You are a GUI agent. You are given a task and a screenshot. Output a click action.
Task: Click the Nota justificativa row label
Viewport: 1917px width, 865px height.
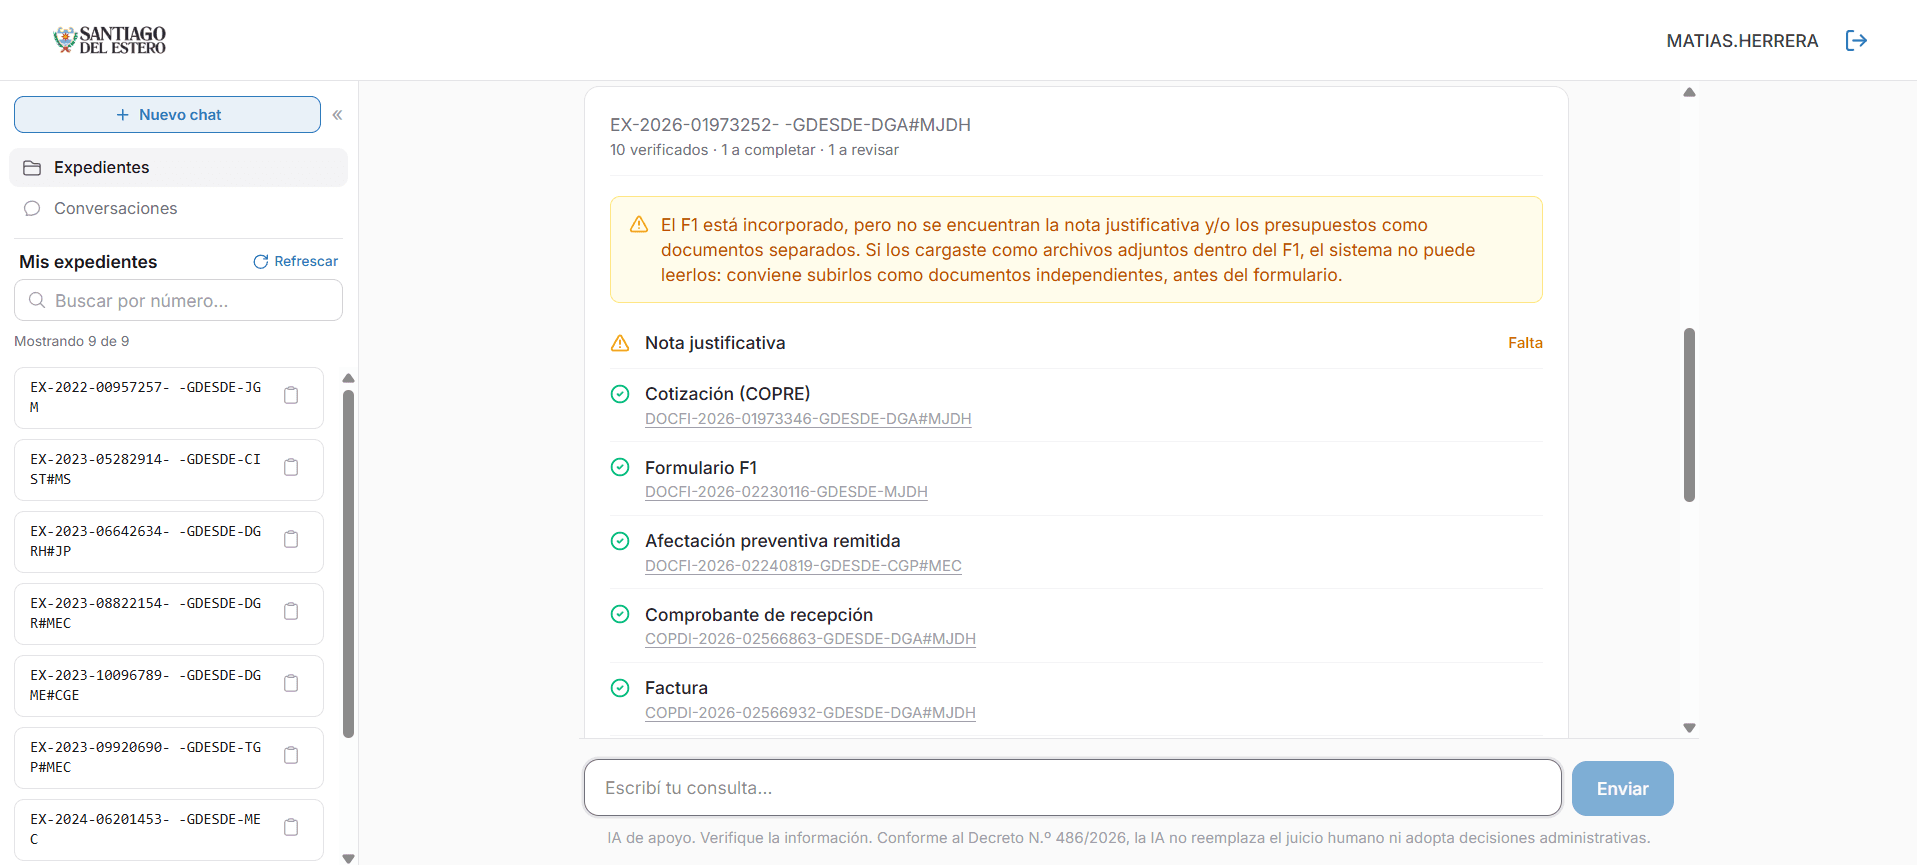click(x=715, y=343)
